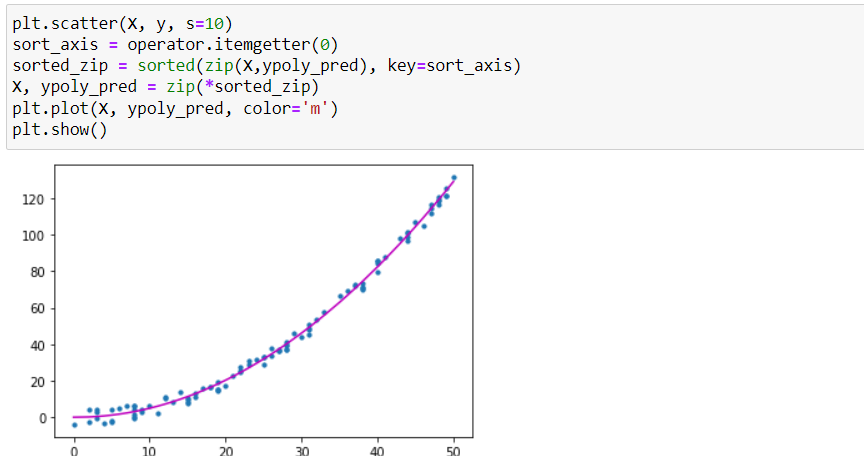Image resolution: width=864 pixels, height=456 pixels.
Task: Click the x-axis label 10
Action: click(150, 451)
